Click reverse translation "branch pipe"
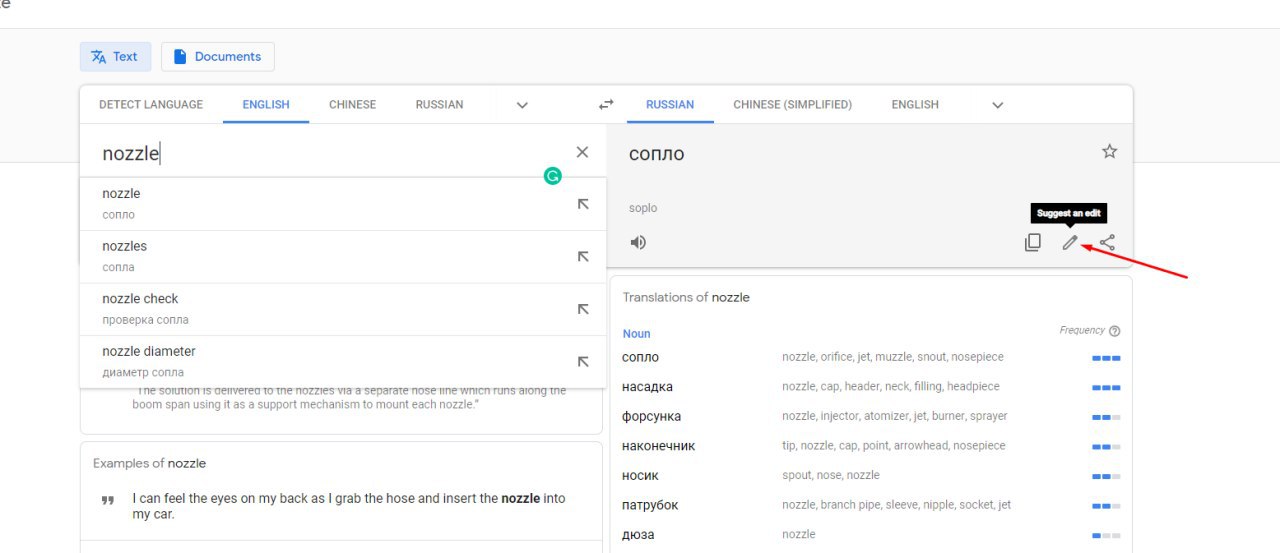 click(851, 505)
